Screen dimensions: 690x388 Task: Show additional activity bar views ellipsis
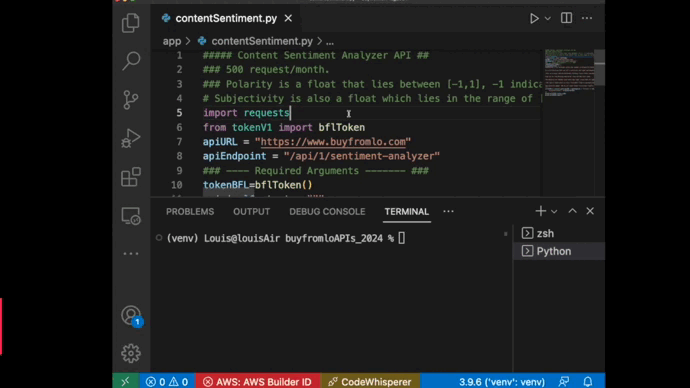pyautogui.click(x=131, y=254)
